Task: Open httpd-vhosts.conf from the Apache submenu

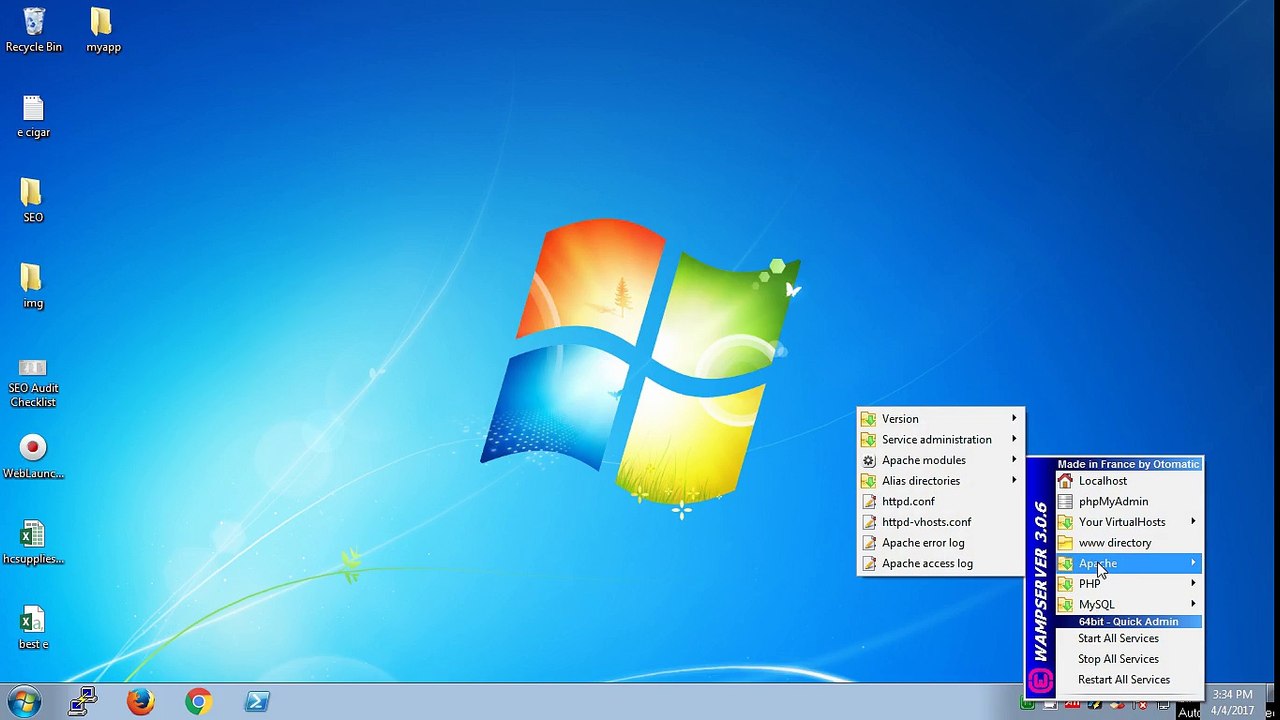Action: pyautogui.click(x=941, y=522)
